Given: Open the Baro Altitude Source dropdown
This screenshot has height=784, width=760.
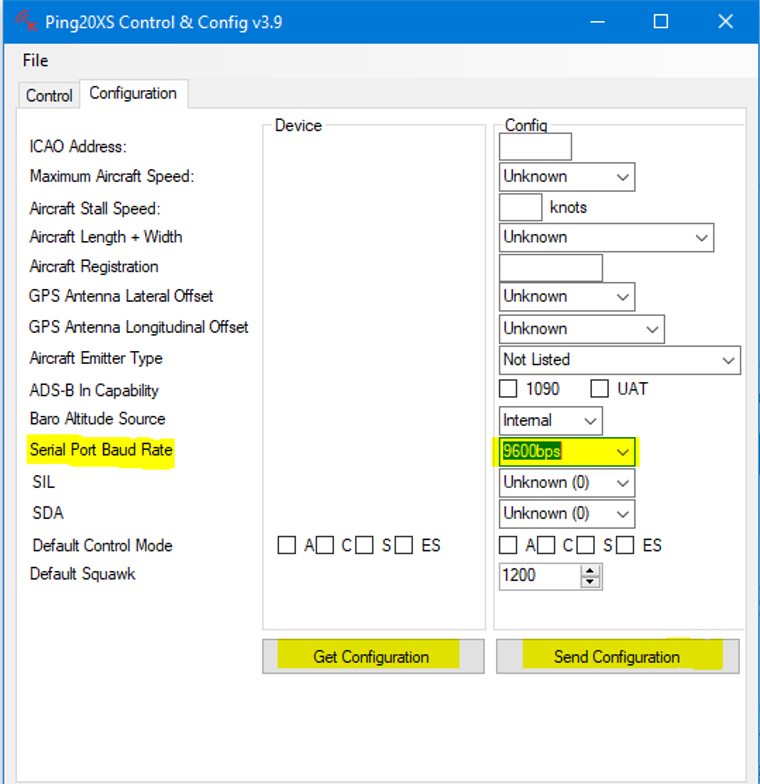Looking at the screenshot, I should [550, 420].
